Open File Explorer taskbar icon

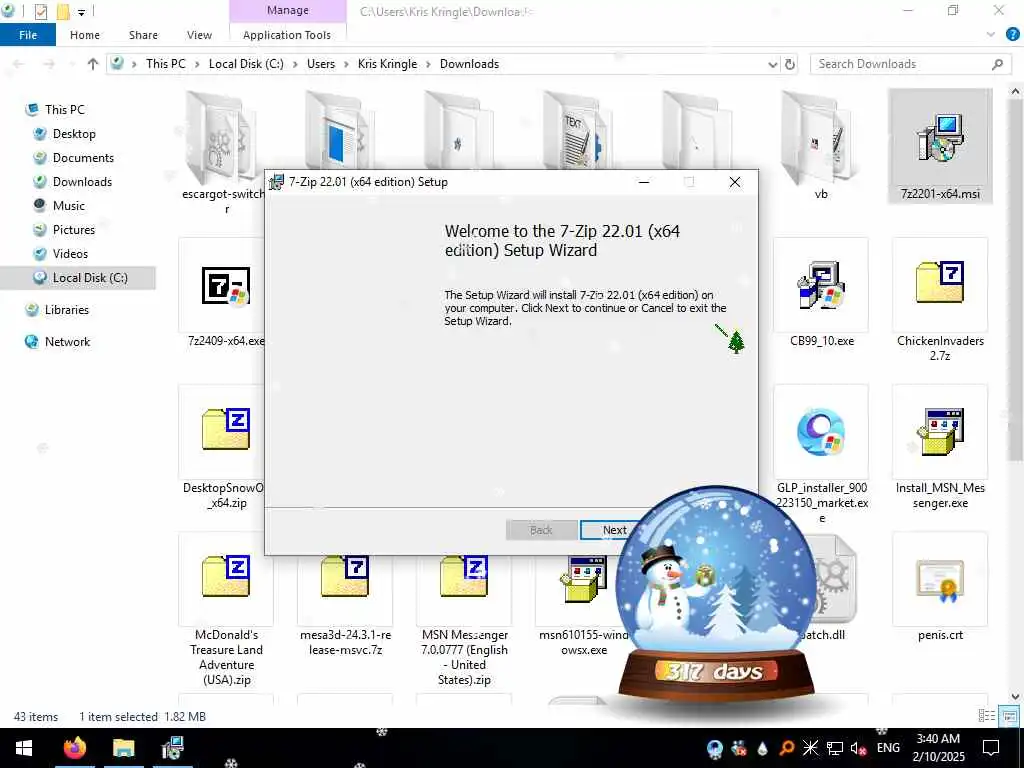(123, 748)
